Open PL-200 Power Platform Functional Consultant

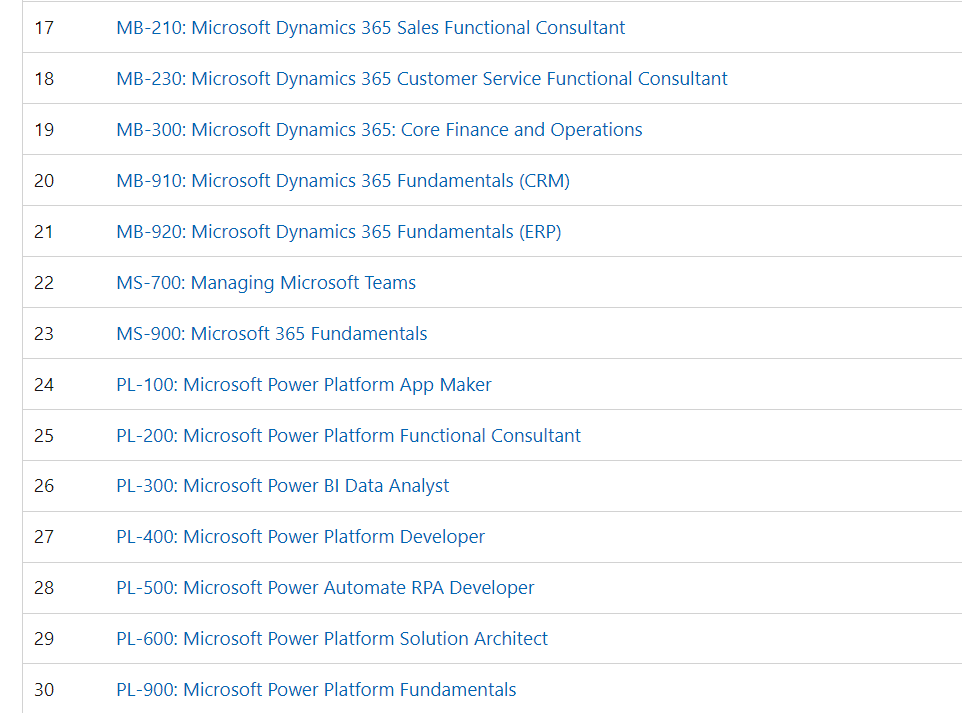point(348,436)
